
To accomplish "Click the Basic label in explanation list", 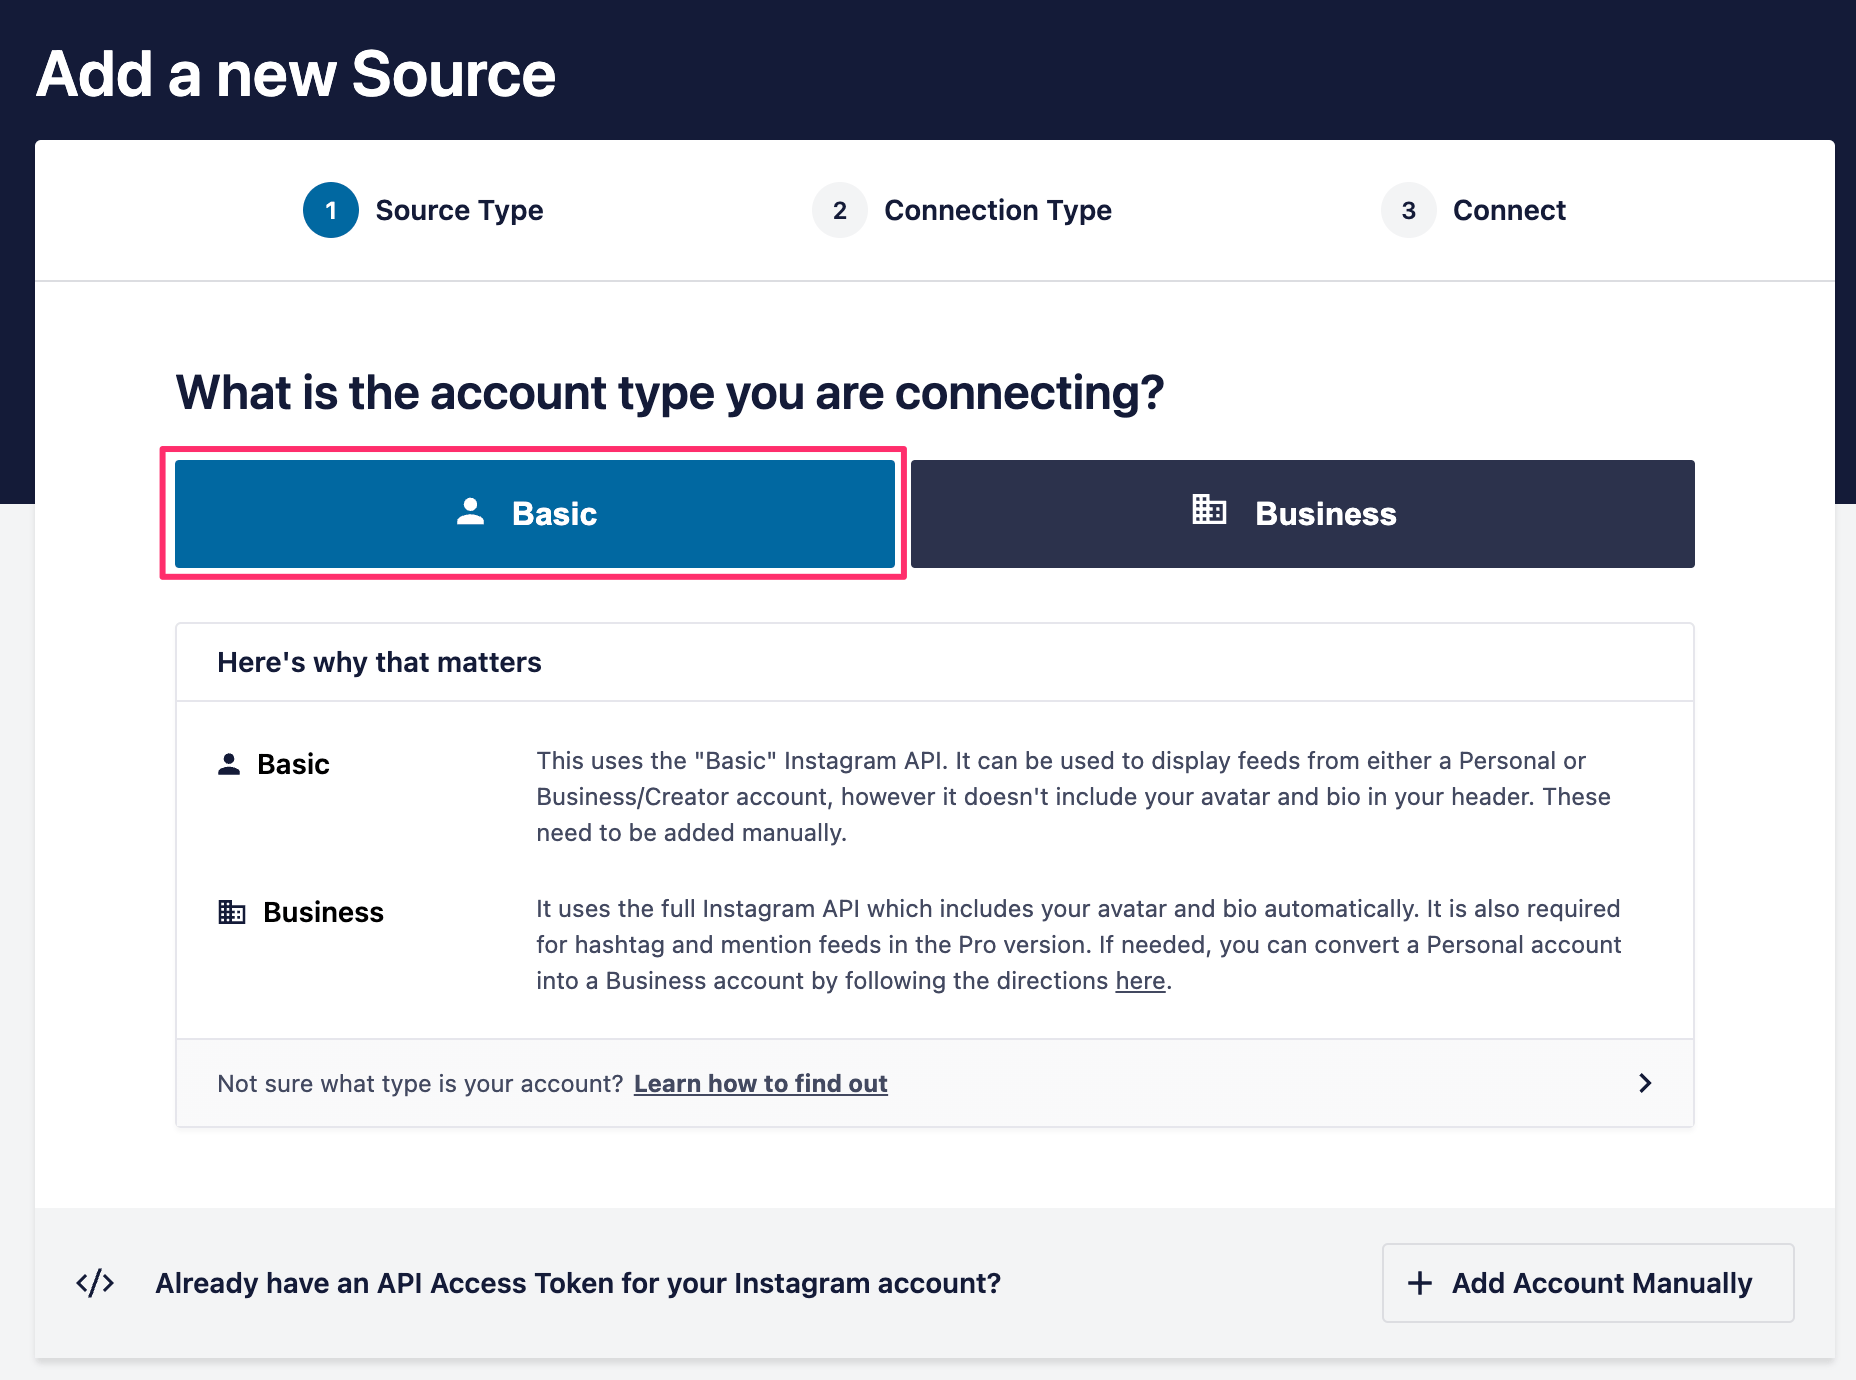I will pyautogui.click(x=293, y=764).
